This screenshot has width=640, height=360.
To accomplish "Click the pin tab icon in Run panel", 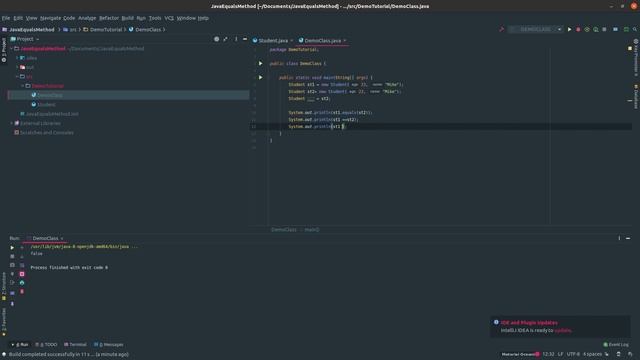I will pyautogui.click(x=12, y=304).
